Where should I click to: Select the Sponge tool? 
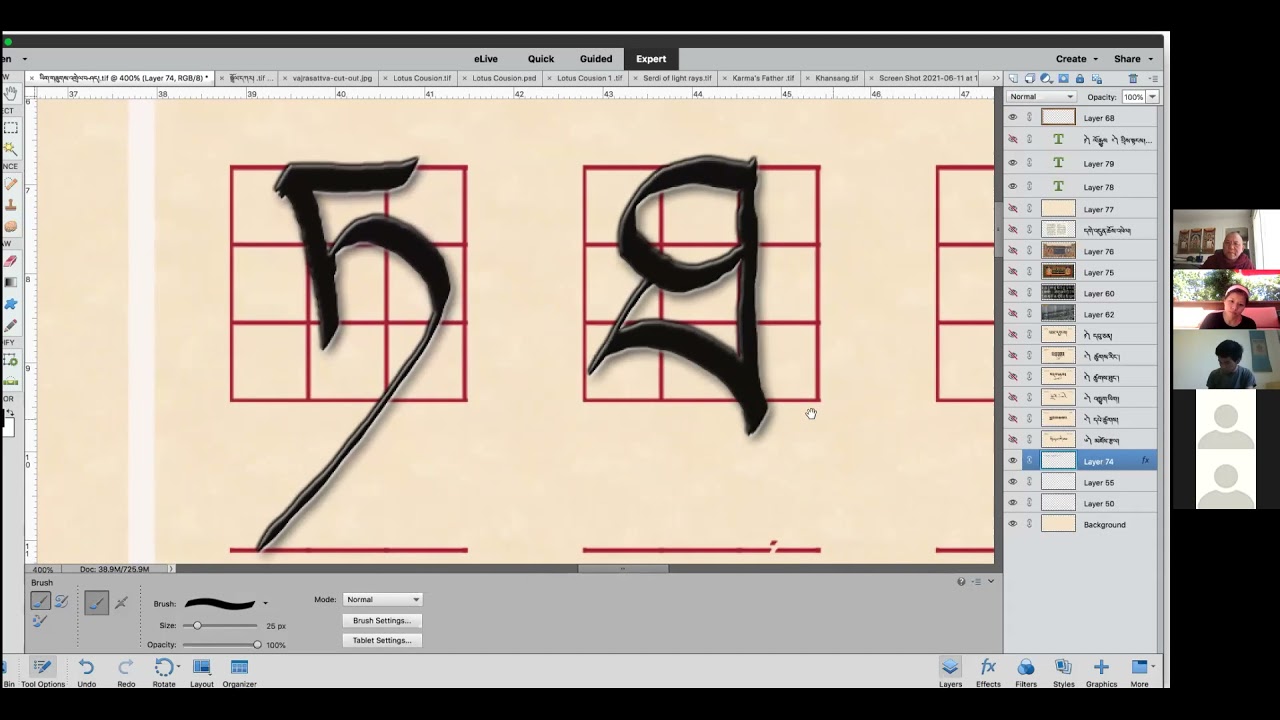(x=10, y=226)
